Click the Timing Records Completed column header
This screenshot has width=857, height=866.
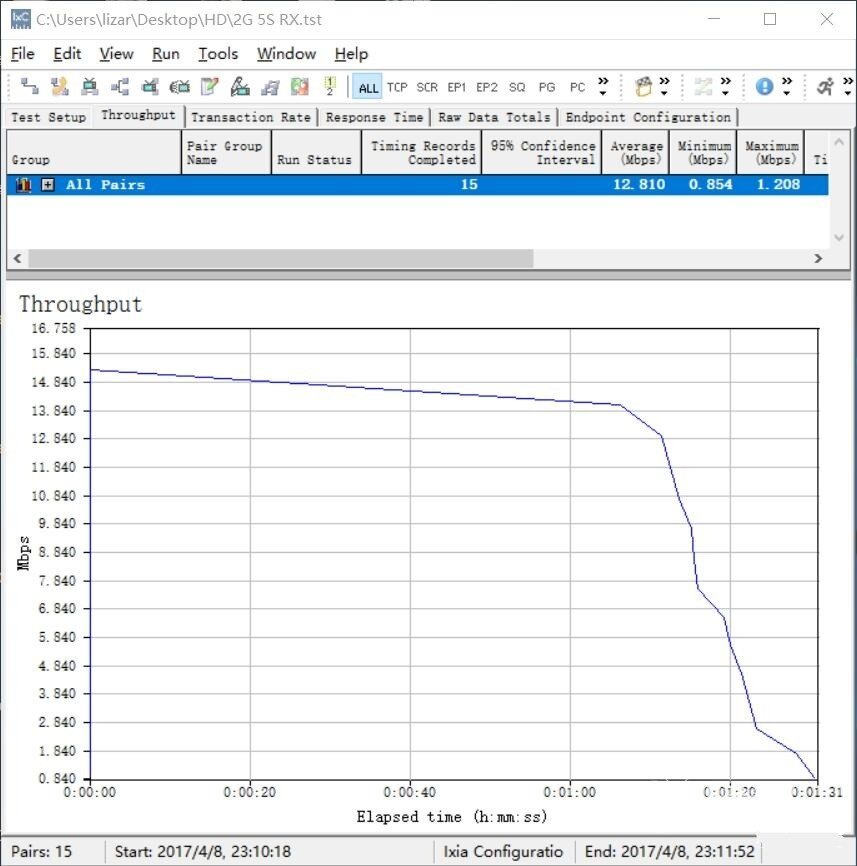(421, 153)
